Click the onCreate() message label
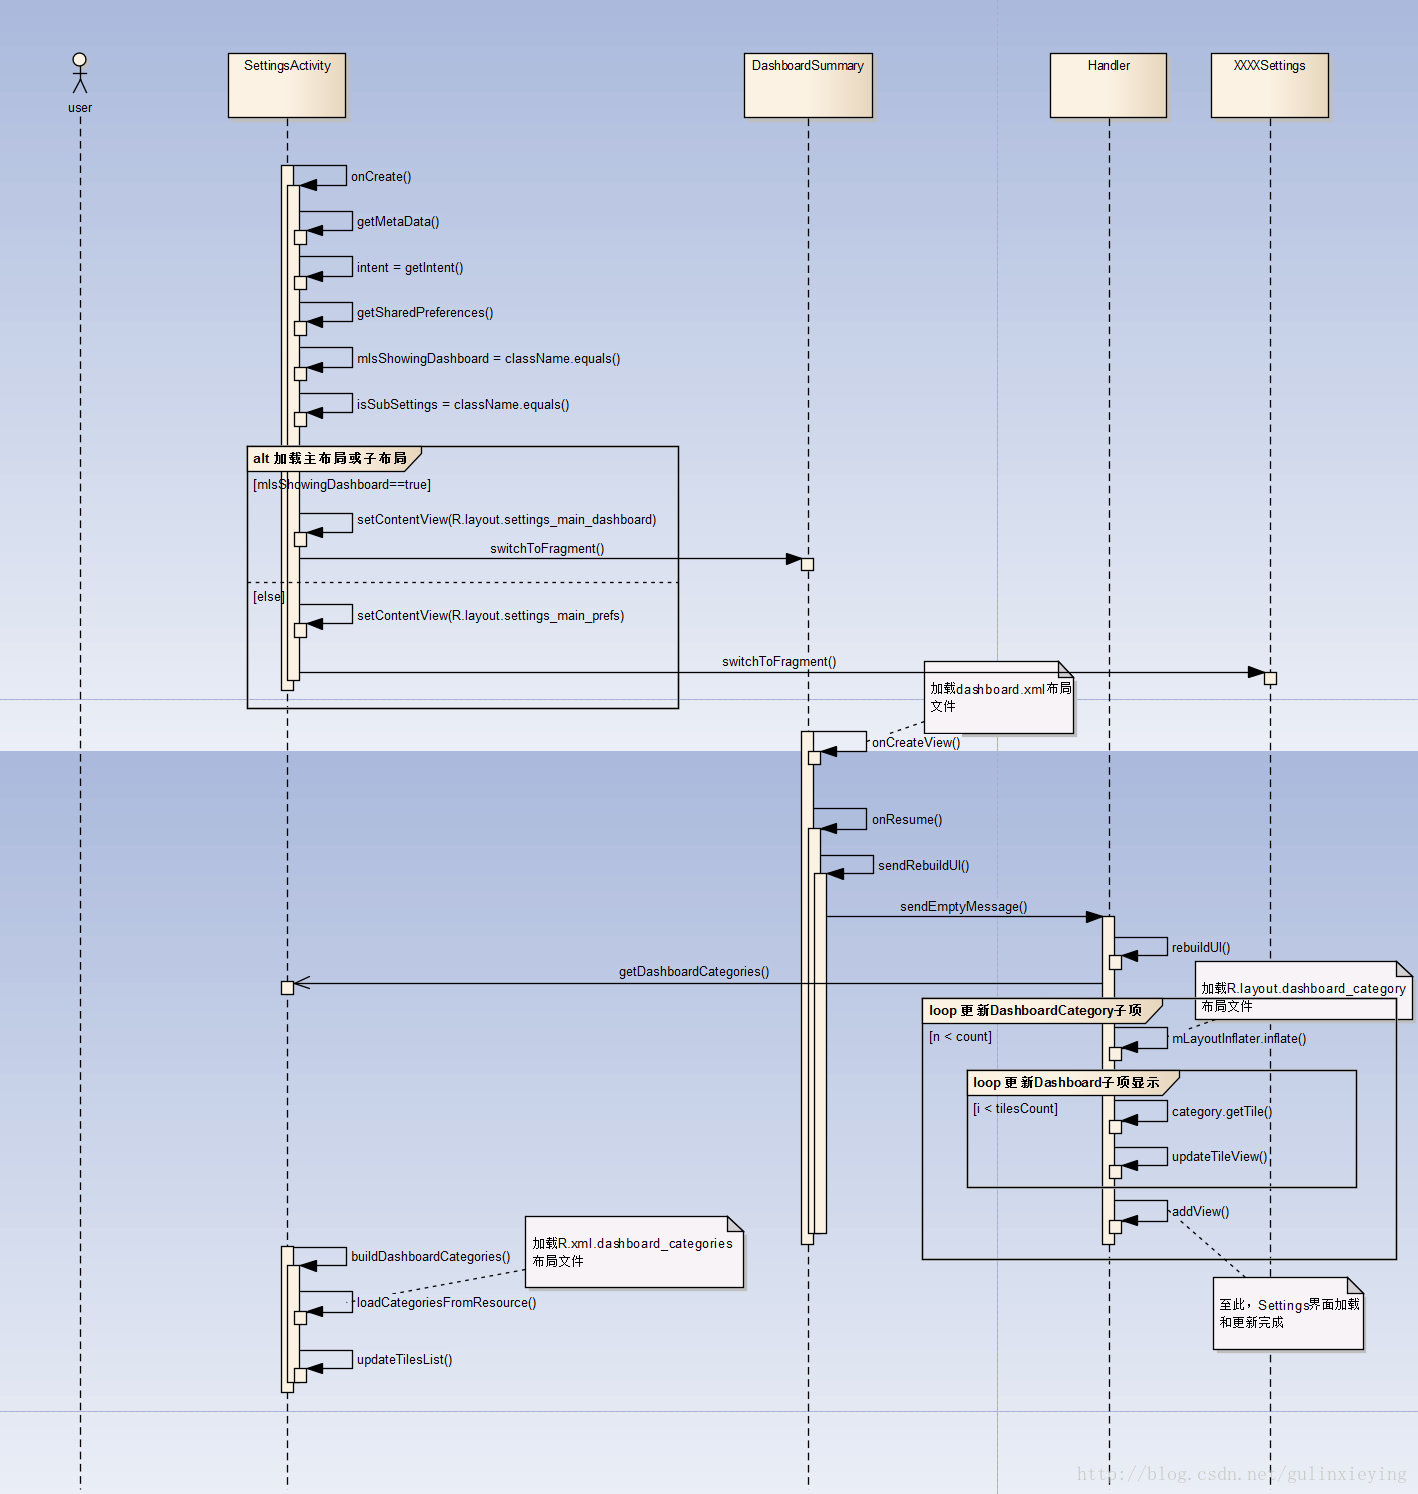The width and height of the screenshot is (1418, 1494). 381,177
